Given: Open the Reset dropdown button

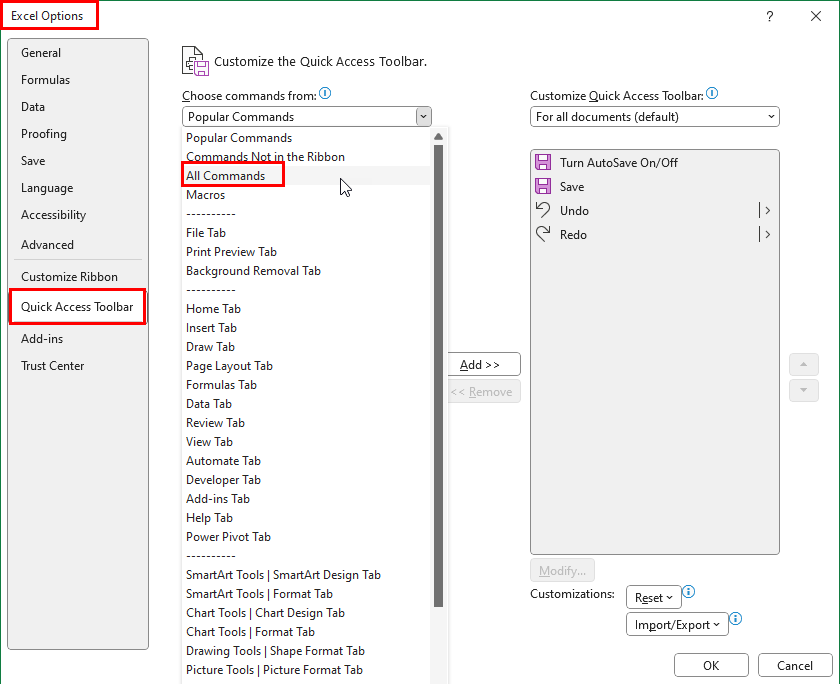Looking at the screenshot, I should pyautogui.click(x=654, y=598).
